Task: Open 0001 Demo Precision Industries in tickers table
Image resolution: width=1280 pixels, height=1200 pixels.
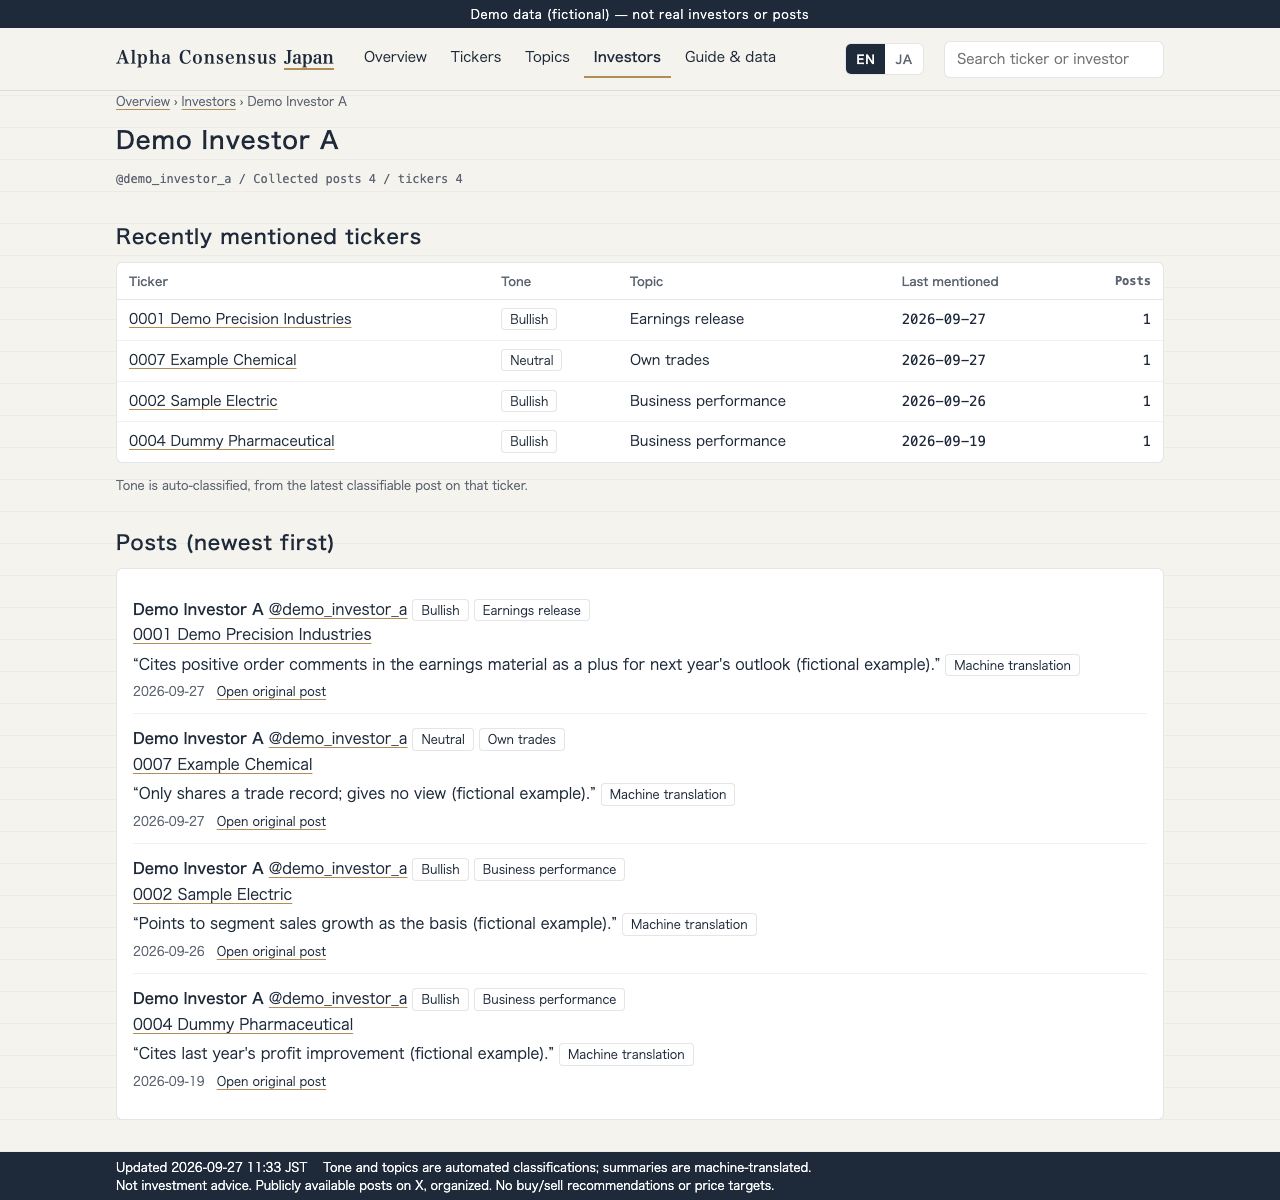Action: point(240,319)
